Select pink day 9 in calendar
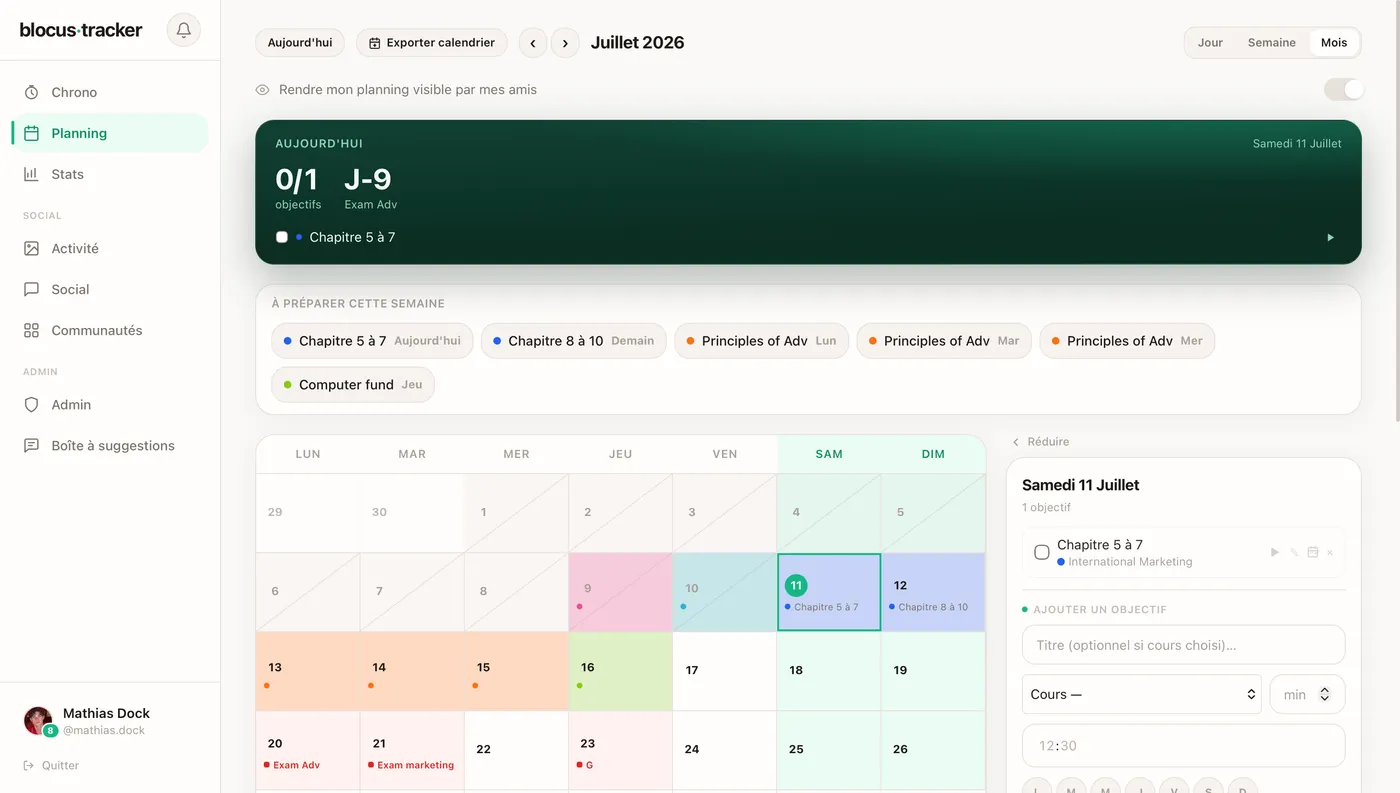1400x793 pixels. [x=620, y=592]
